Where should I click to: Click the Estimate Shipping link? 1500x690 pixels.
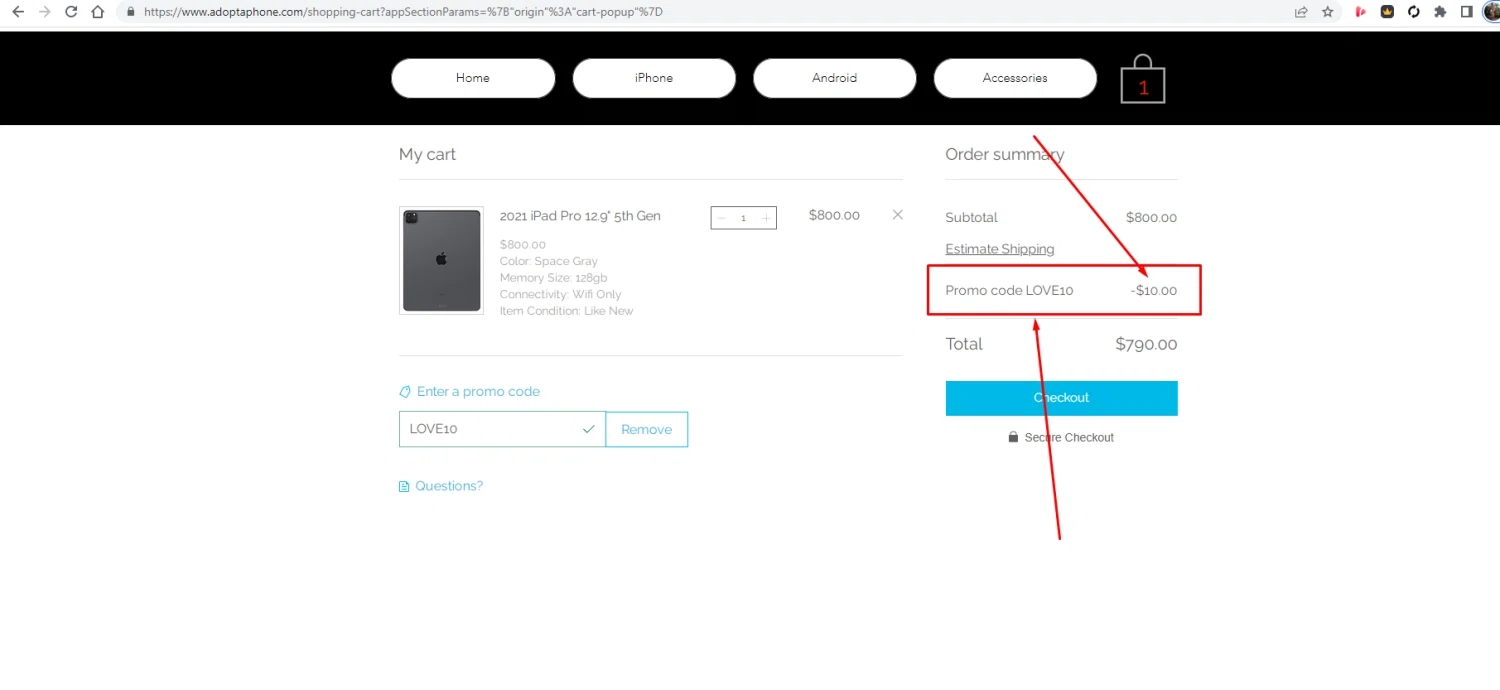[1000, 249]
